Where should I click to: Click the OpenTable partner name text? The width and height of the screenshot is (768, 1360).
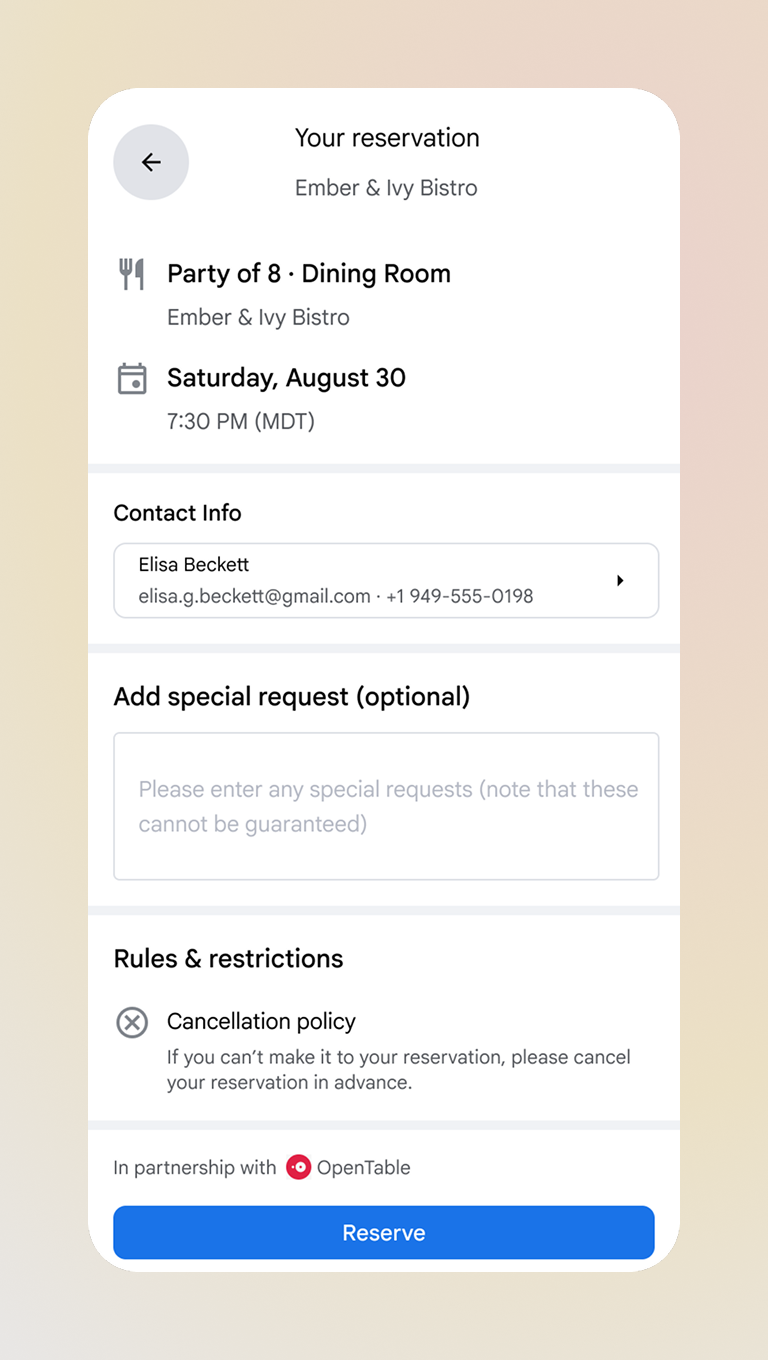pos(363,1167)
